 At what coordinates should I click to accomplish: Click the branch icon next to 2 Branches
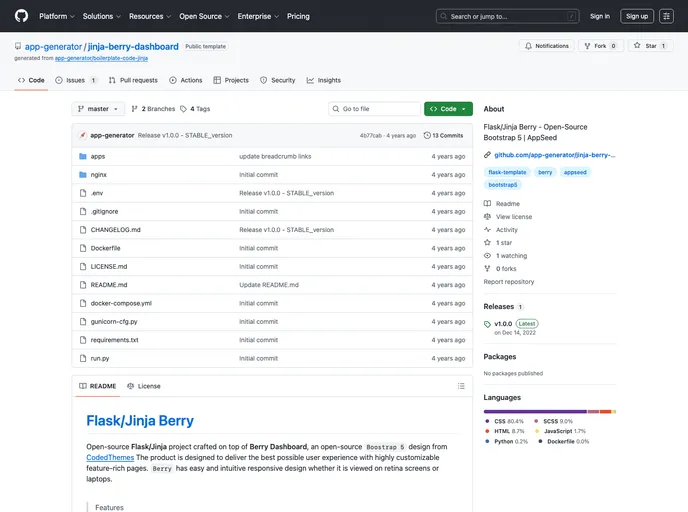134,109
